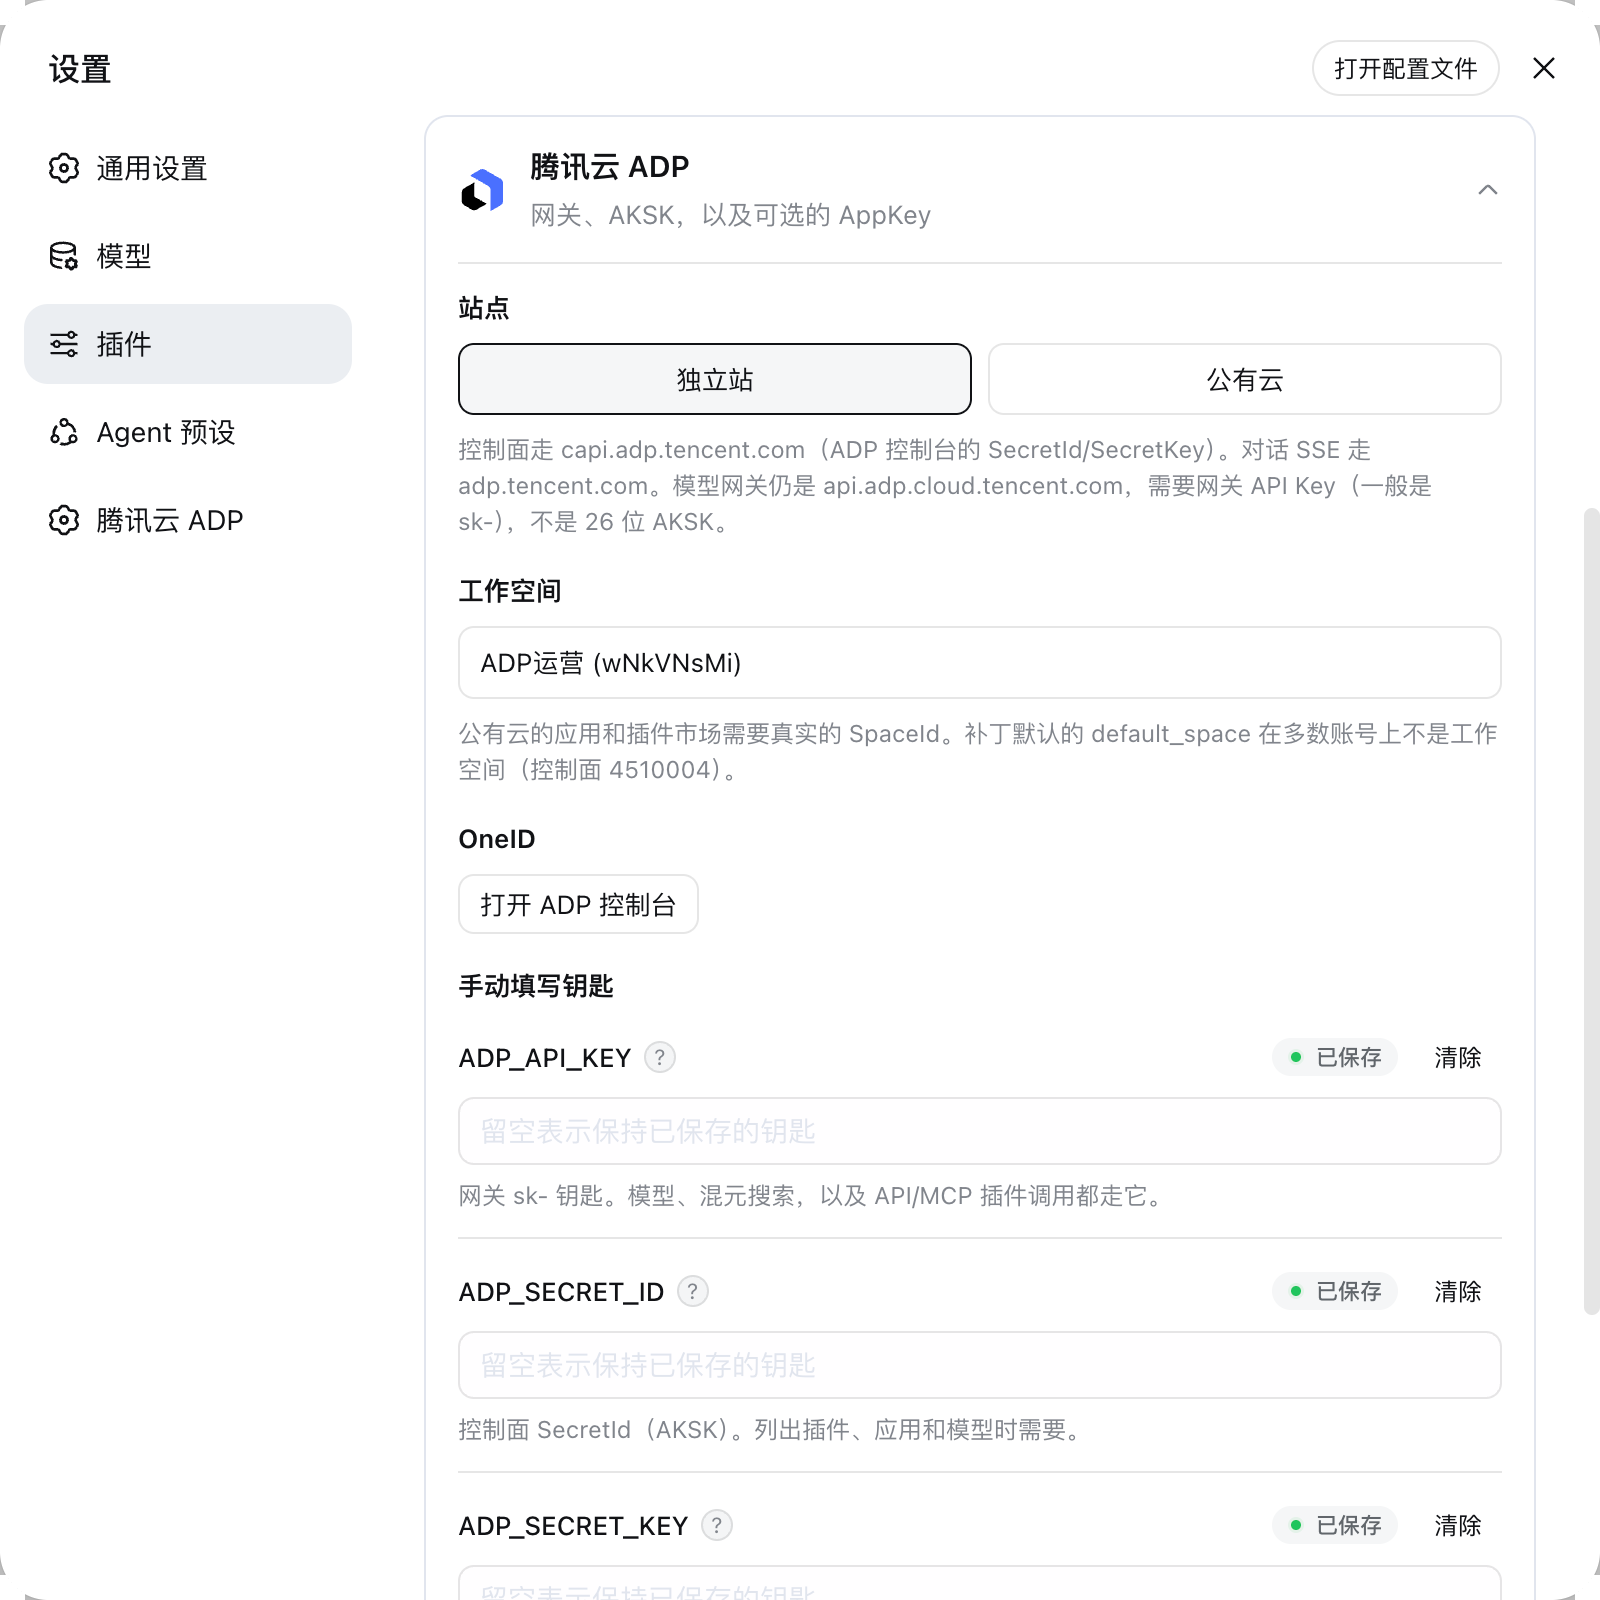
Task: Clear the saved ADP_SECRET_ID with 清除
Action: pos(1458,1291)
